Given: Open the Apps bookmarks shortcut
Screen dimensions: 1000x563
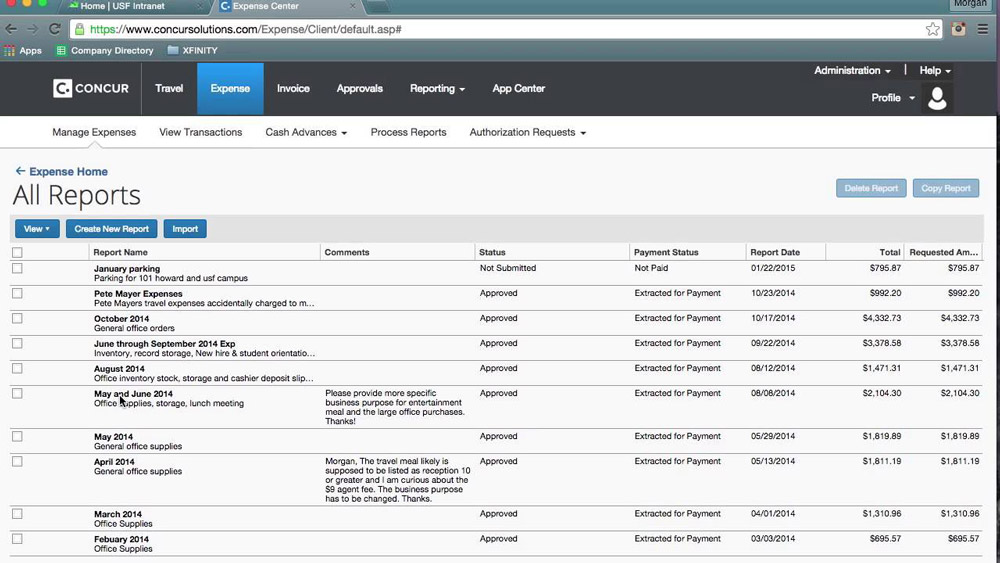Looking at the screenshot, I should tap(23, 50).
